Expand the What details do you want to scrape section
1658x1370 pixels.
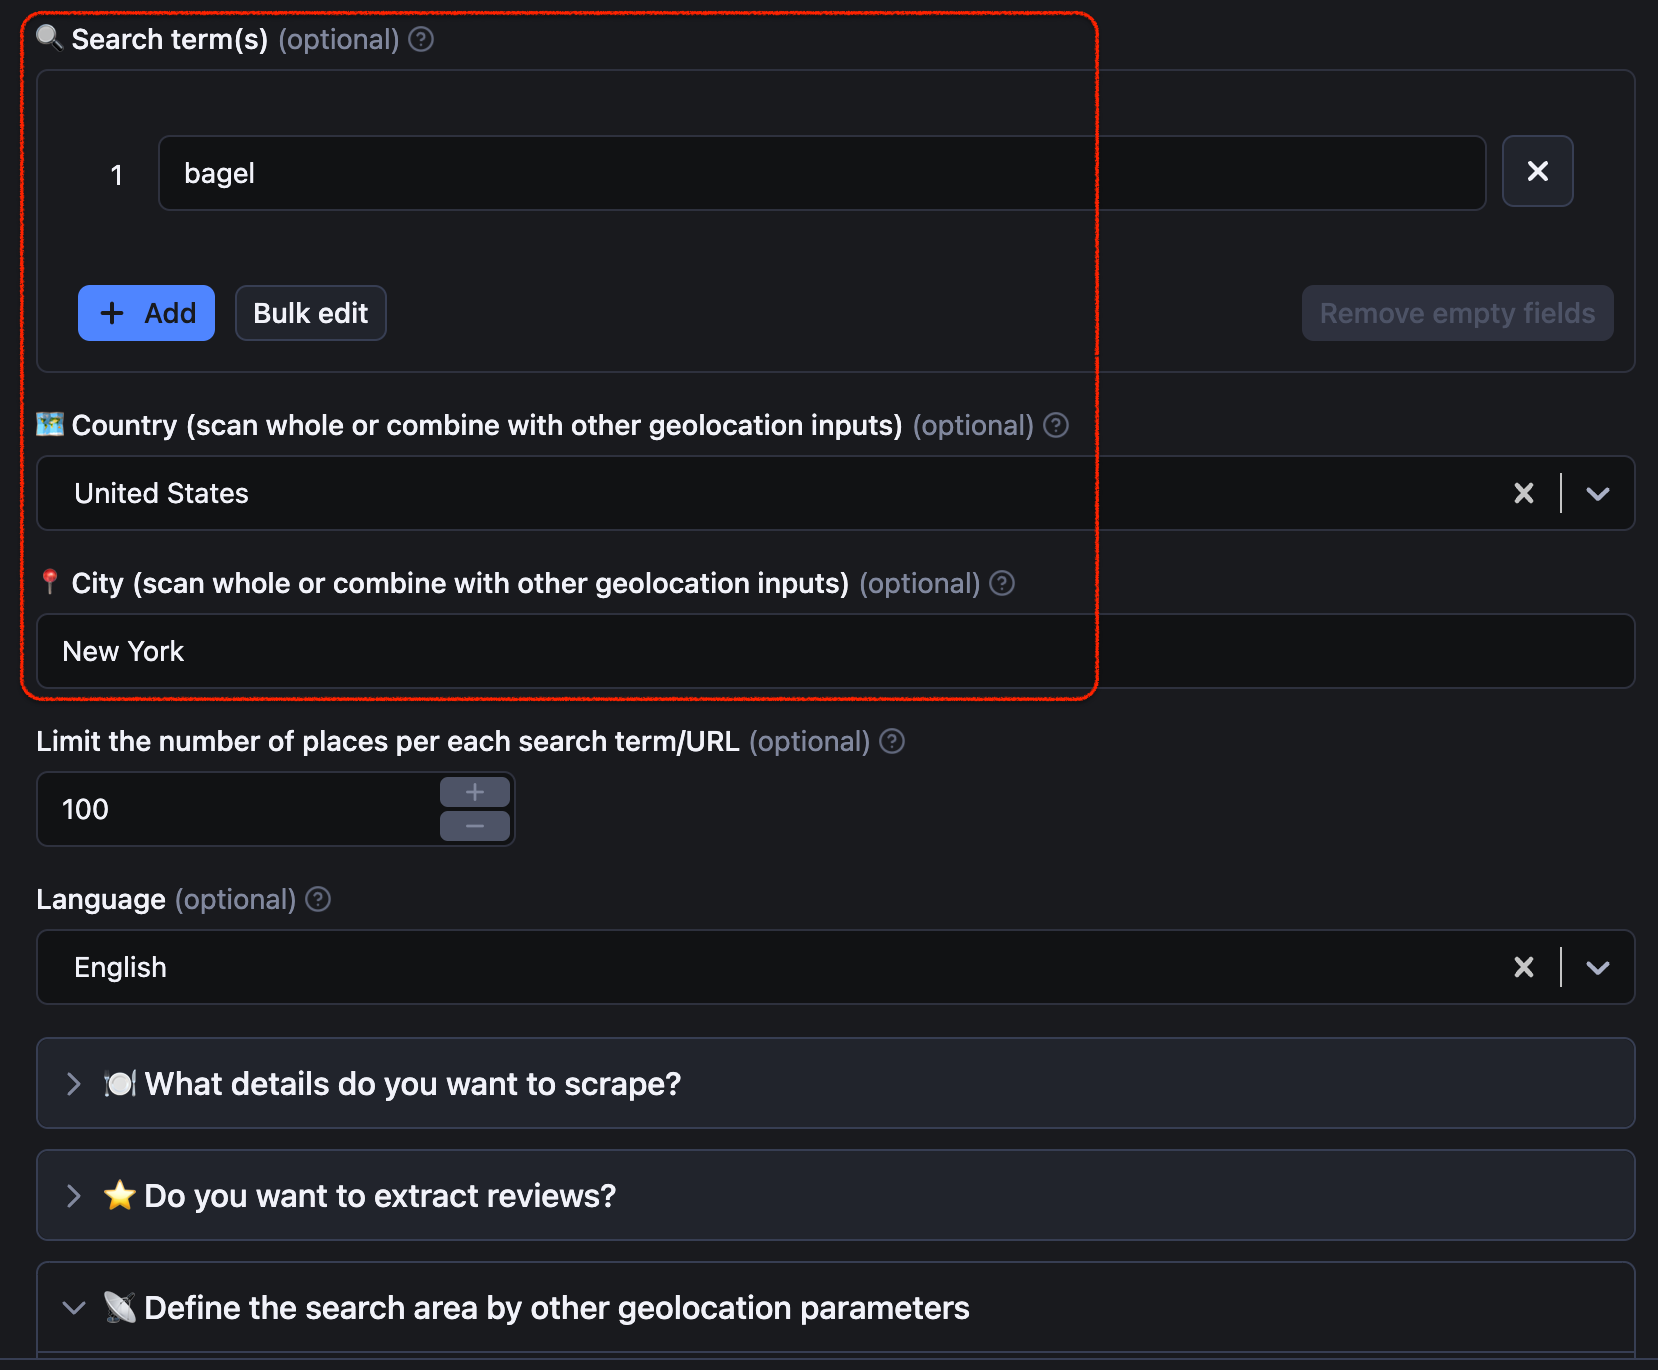click(73, 1084)
